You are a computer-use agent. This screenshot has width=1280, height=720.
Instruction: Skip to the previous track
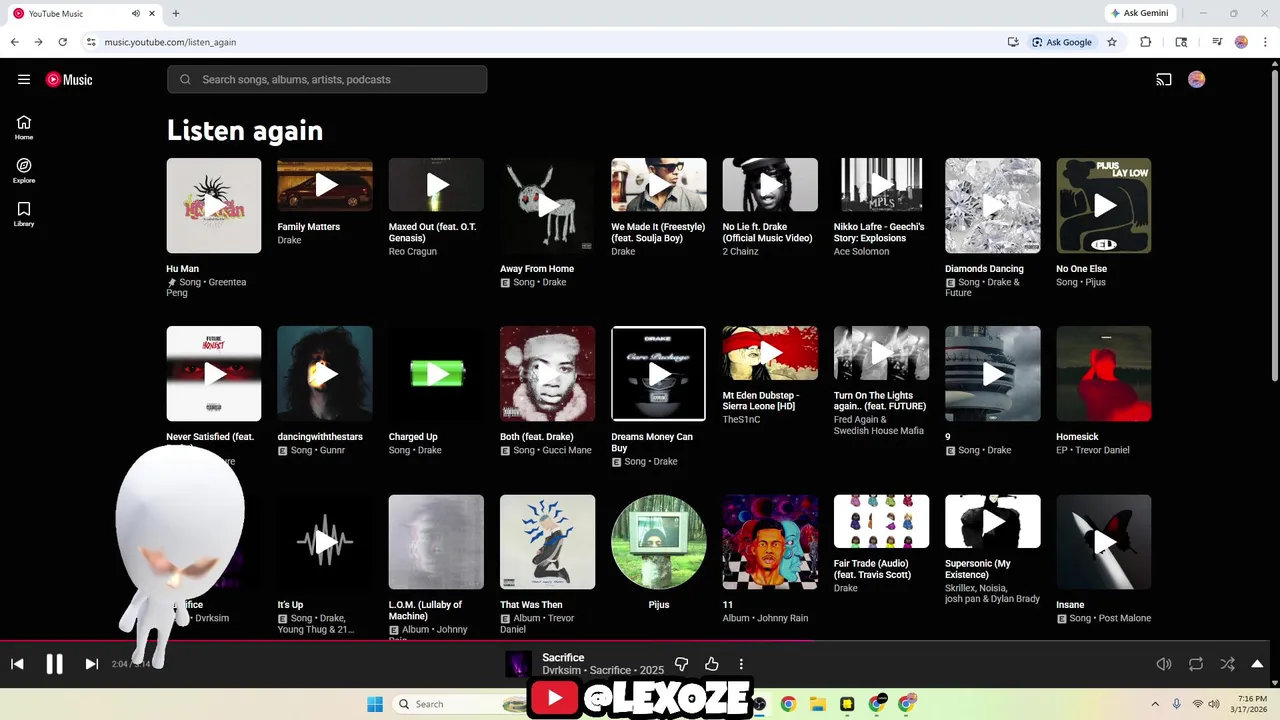click(x=17, y=664)
